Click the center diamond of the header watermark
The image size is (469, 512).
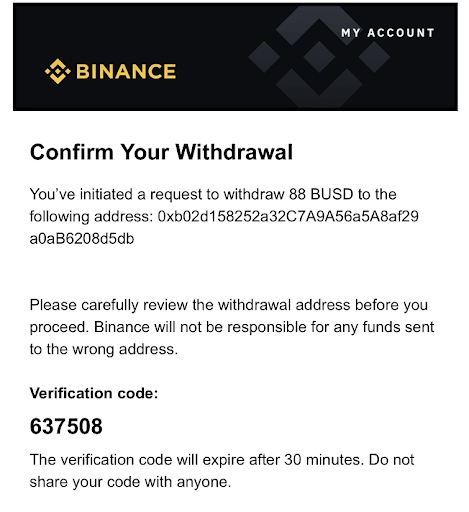pos(319,57)
